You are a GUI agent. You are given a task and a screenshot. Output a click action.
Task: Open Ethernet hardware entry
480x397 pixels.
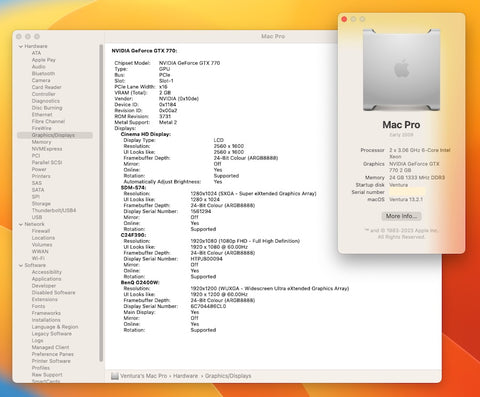point(42,115)
